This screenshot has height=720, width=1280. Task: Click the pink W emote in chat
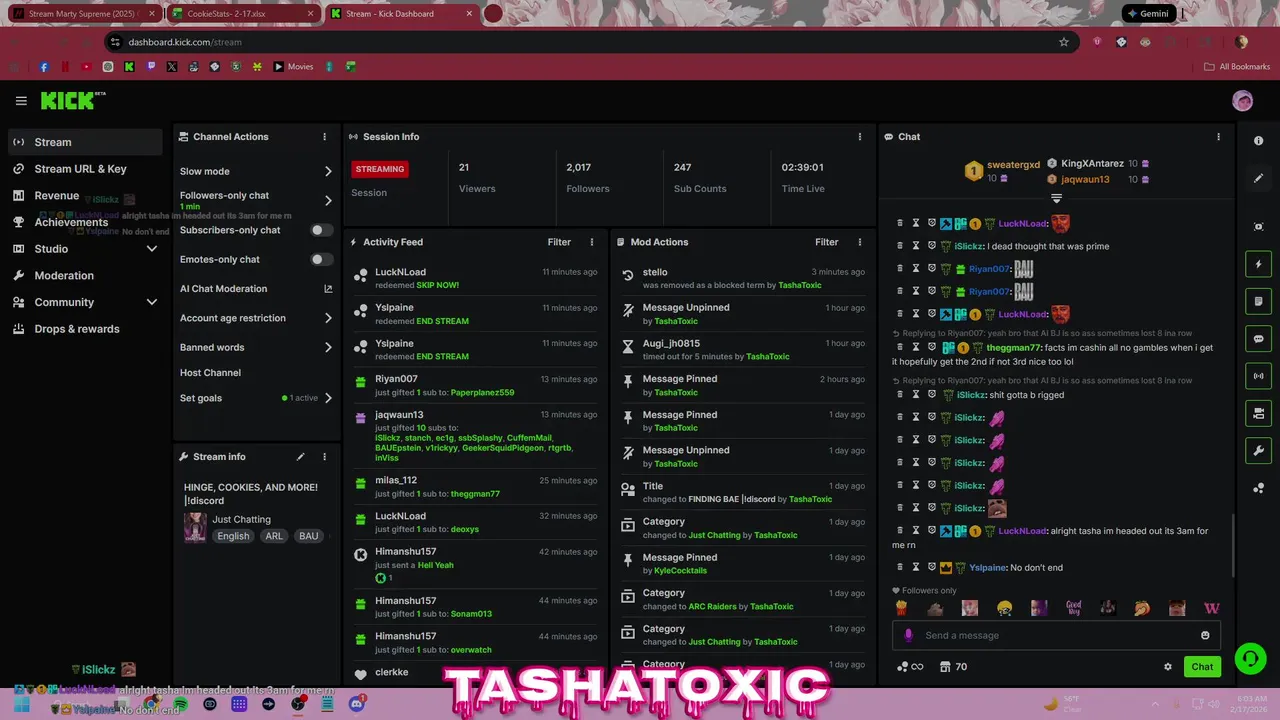[1212, 608]
